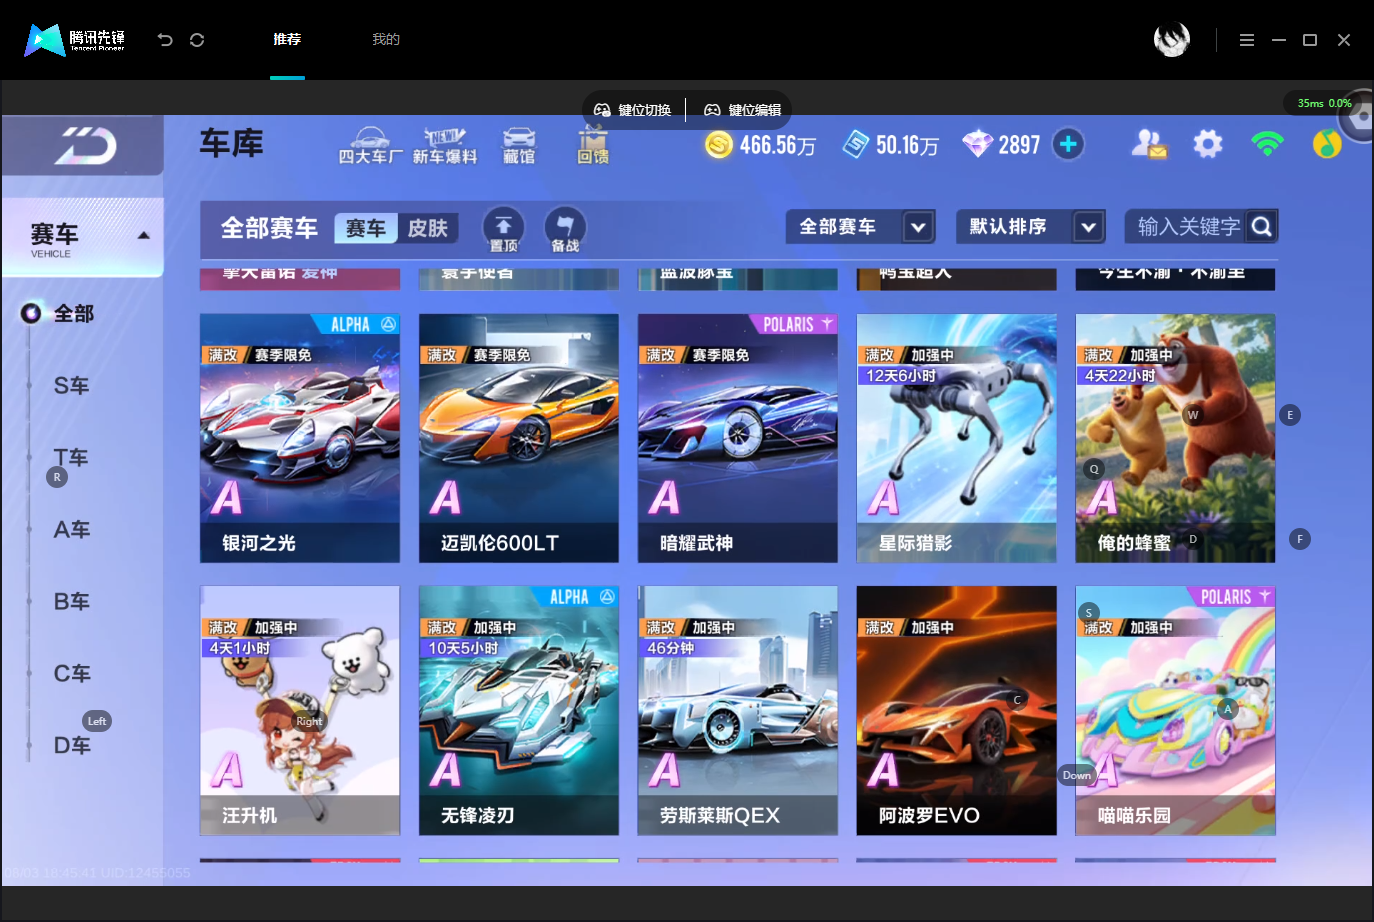Click the 12天6小时 timer on 星际猎影
The width and height of the screenshot is (1374, 922).
(x=901, y=376)
